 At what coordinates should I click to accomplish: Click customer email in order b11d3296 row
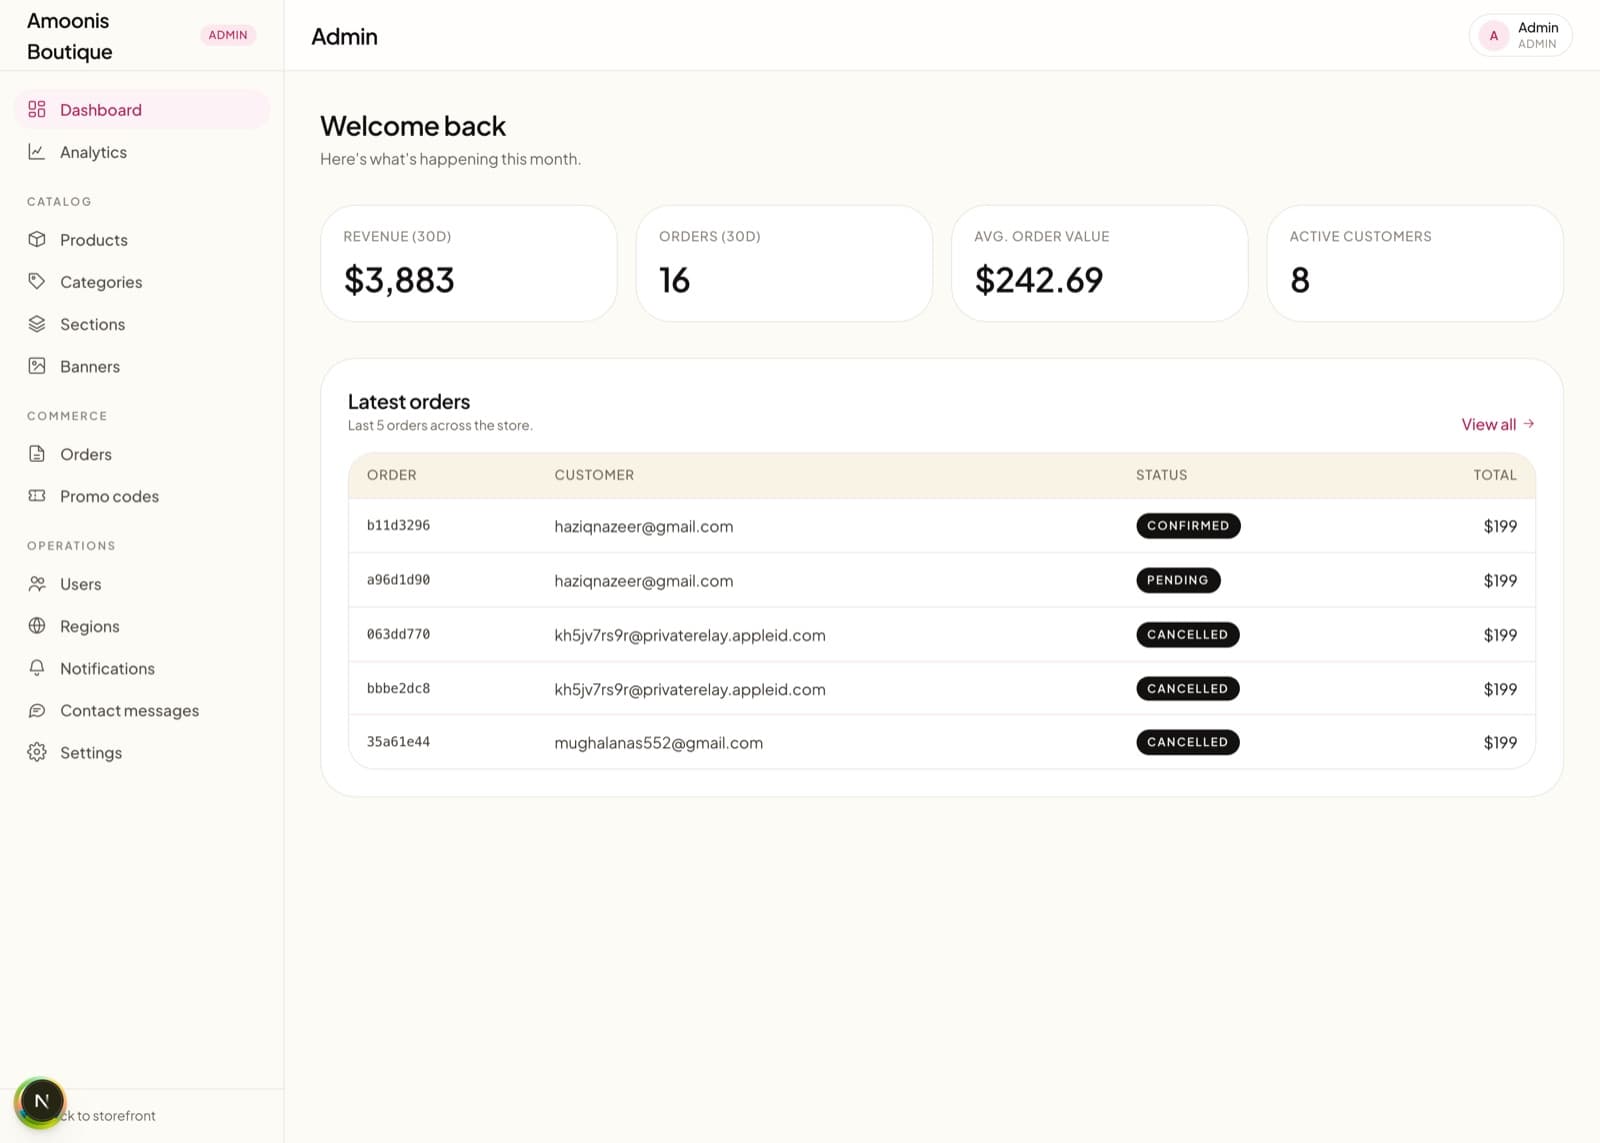[x=643, y=526]
